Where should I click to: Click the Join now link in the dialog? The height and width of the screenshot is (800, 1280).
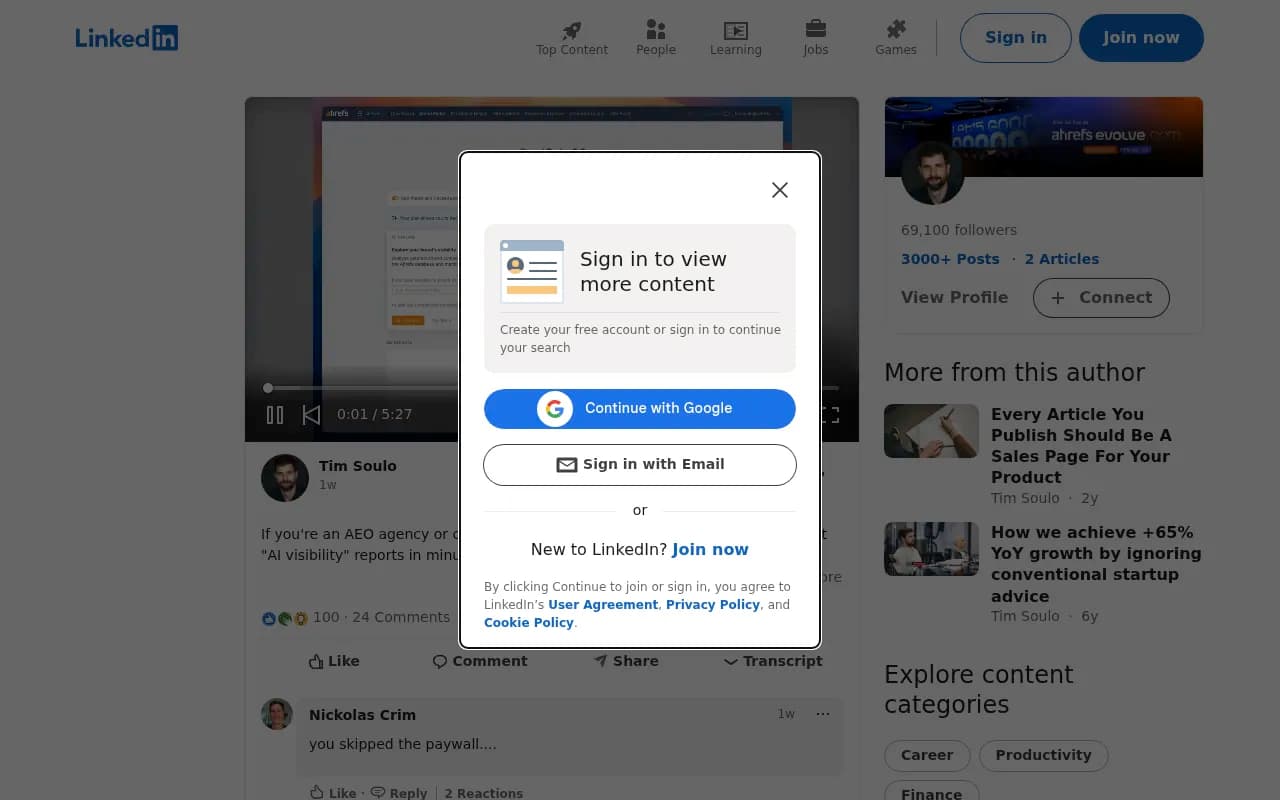pos(710,549)
